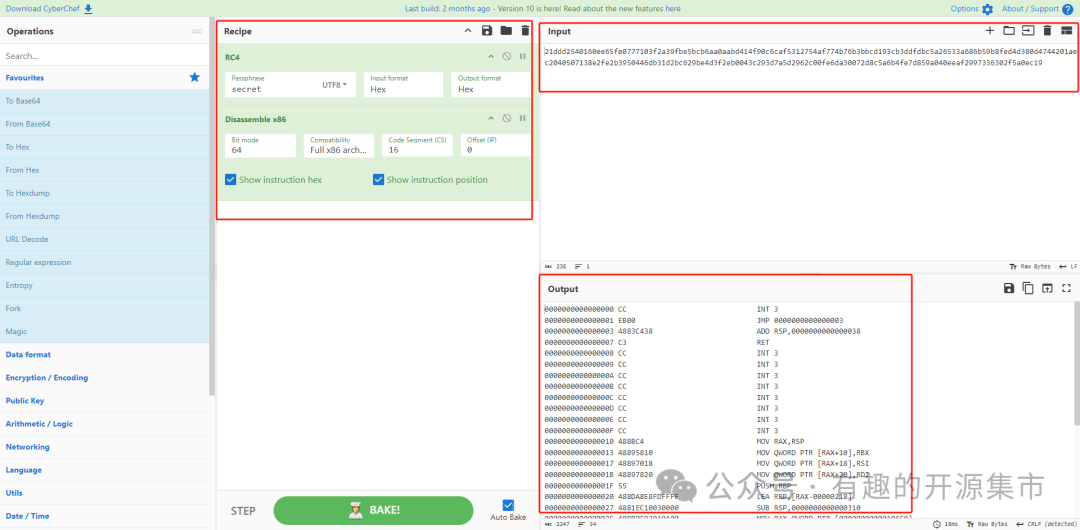Save the output to a file
The height and width of the screenshot is (530, 1080).
point(1009,288)
